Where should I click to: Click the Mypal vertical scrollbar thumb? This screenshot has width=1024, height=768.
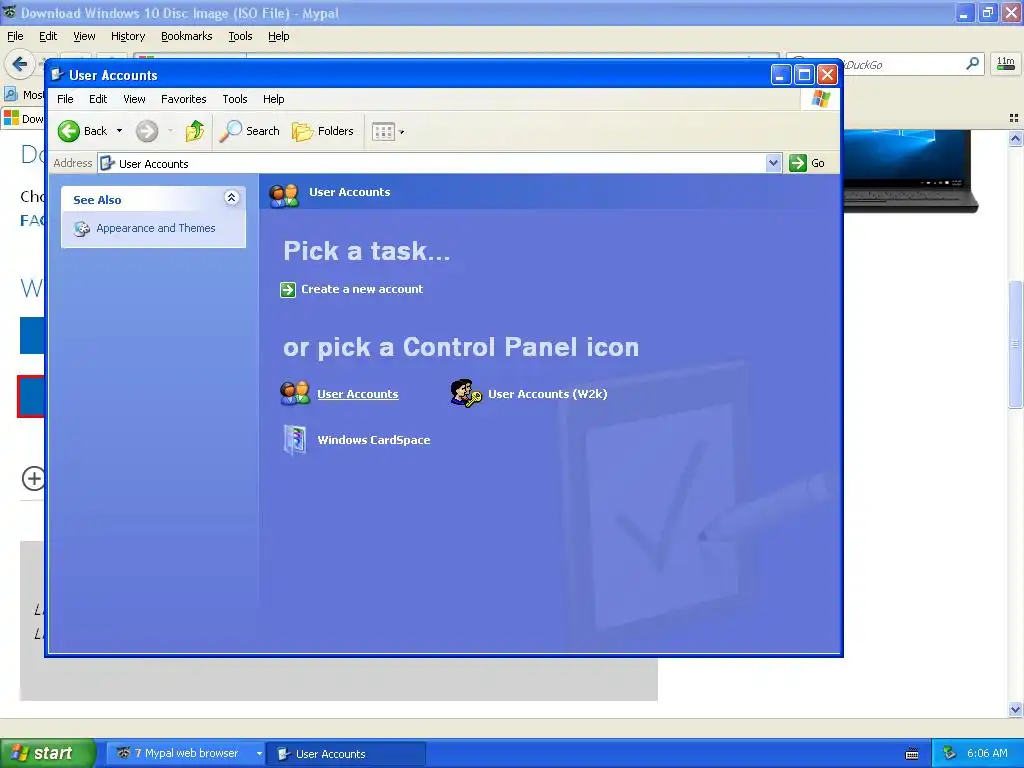point(1015,344)
